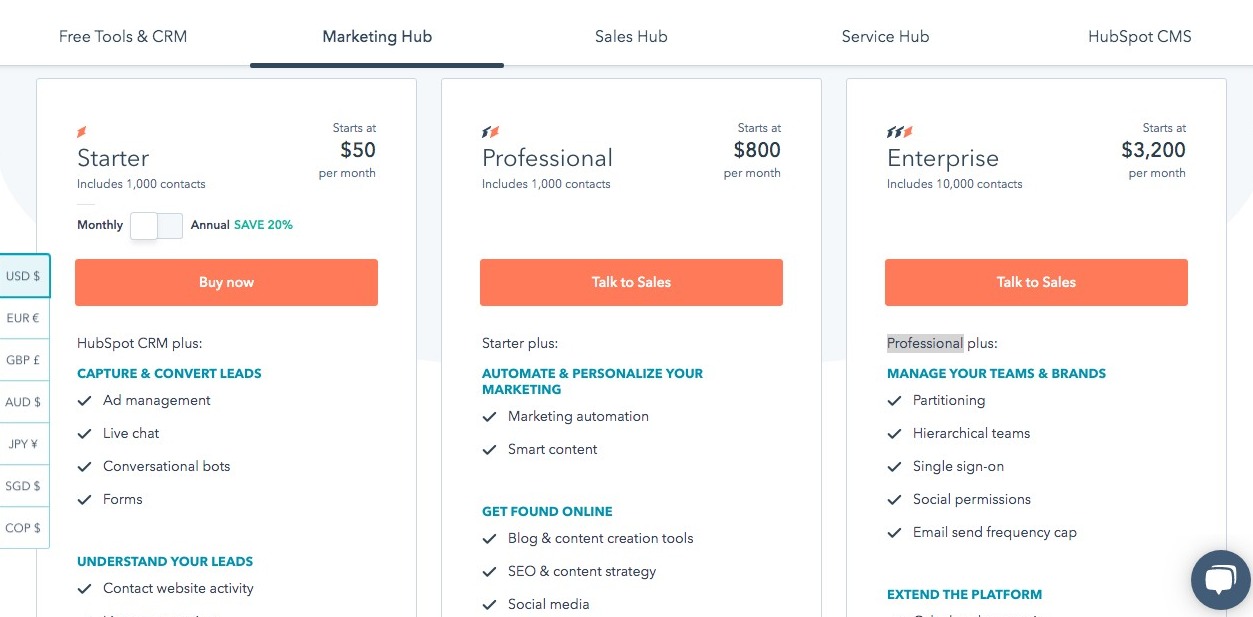1253x617 pixels.
Task: Choose JPY ¥ from currency list
Action: 24,444
